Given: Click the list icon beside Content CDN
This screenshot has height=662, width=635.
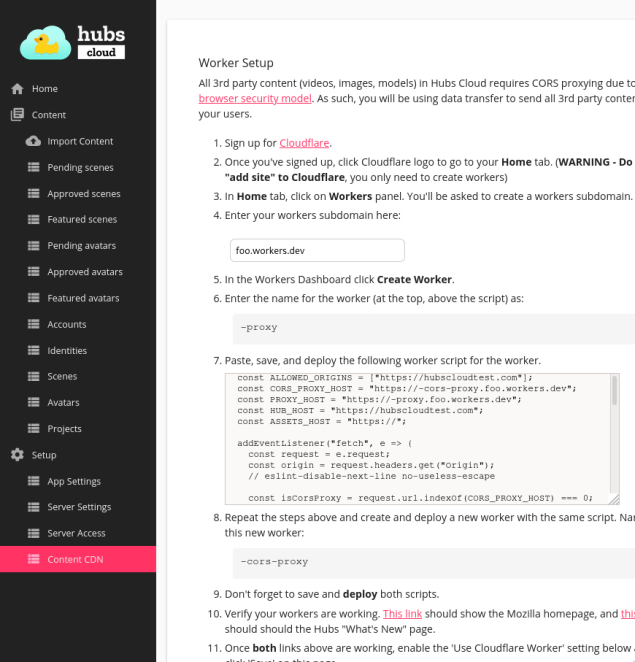Looking at the screenshot, I should pos(33,559).
